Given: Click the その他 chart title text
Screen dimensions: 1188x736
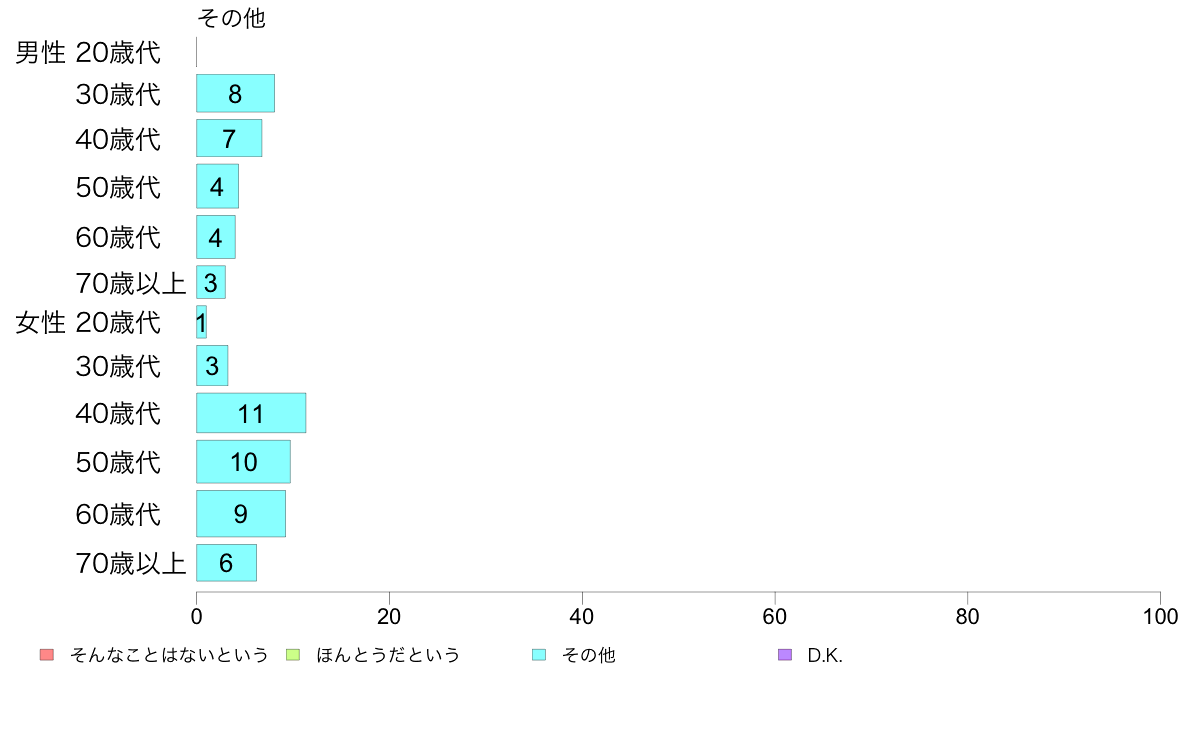Looking at the screenshot, I should pos(231,18).
